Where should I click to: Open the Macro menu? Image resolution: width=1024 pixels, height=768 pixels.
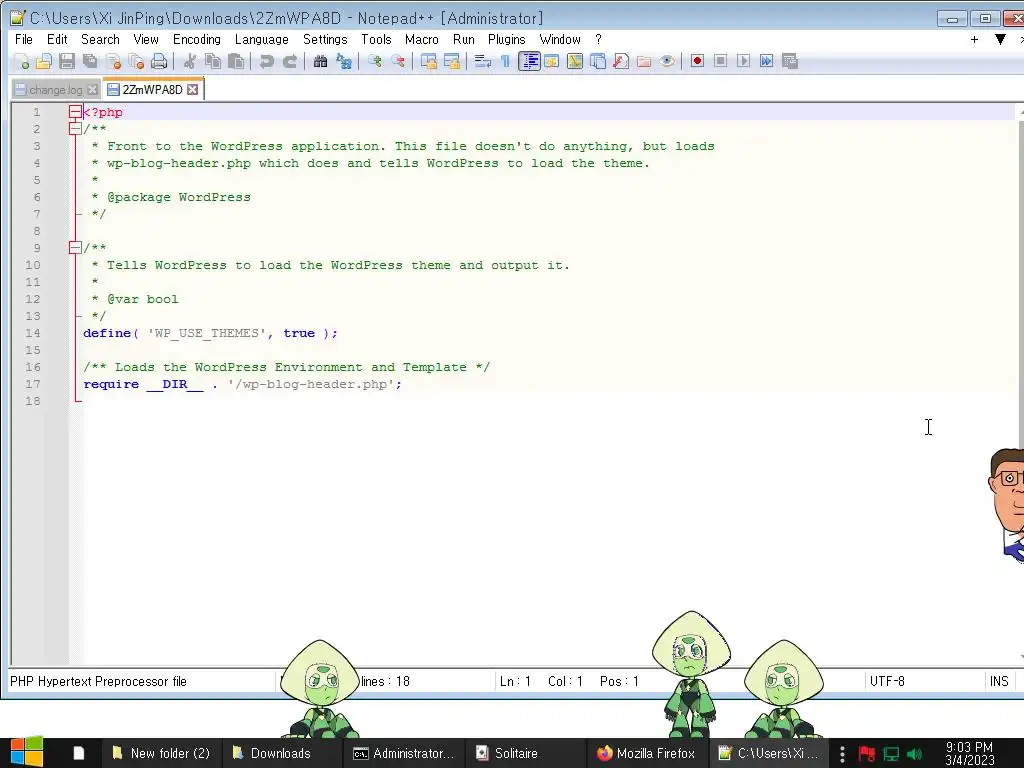(x=421, y=39)
